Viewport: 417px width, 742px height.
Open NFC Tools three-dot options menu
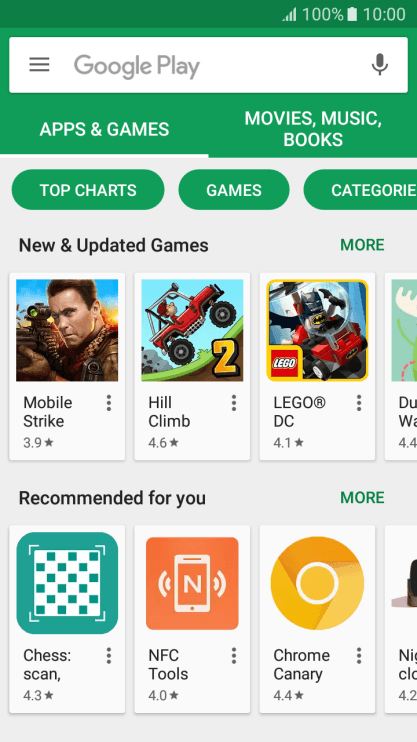(234, 655)
